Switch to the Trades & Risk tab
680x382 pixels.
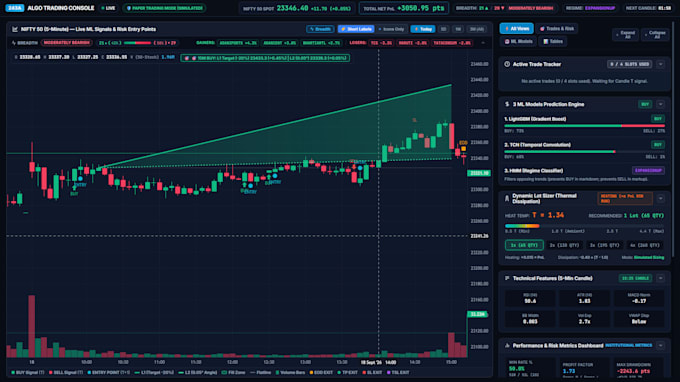pos(557,29)
